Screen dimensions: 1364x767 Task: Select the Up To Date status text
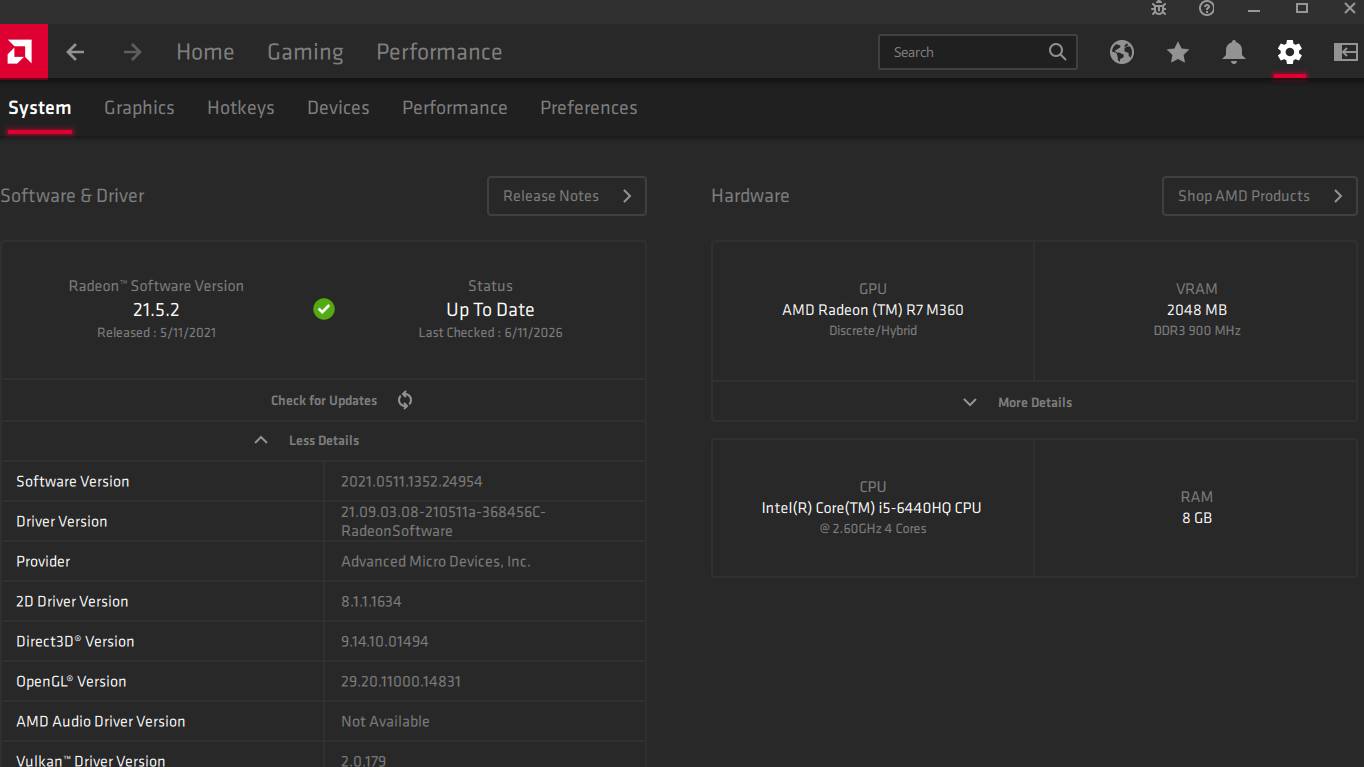(x=490, y=309)
